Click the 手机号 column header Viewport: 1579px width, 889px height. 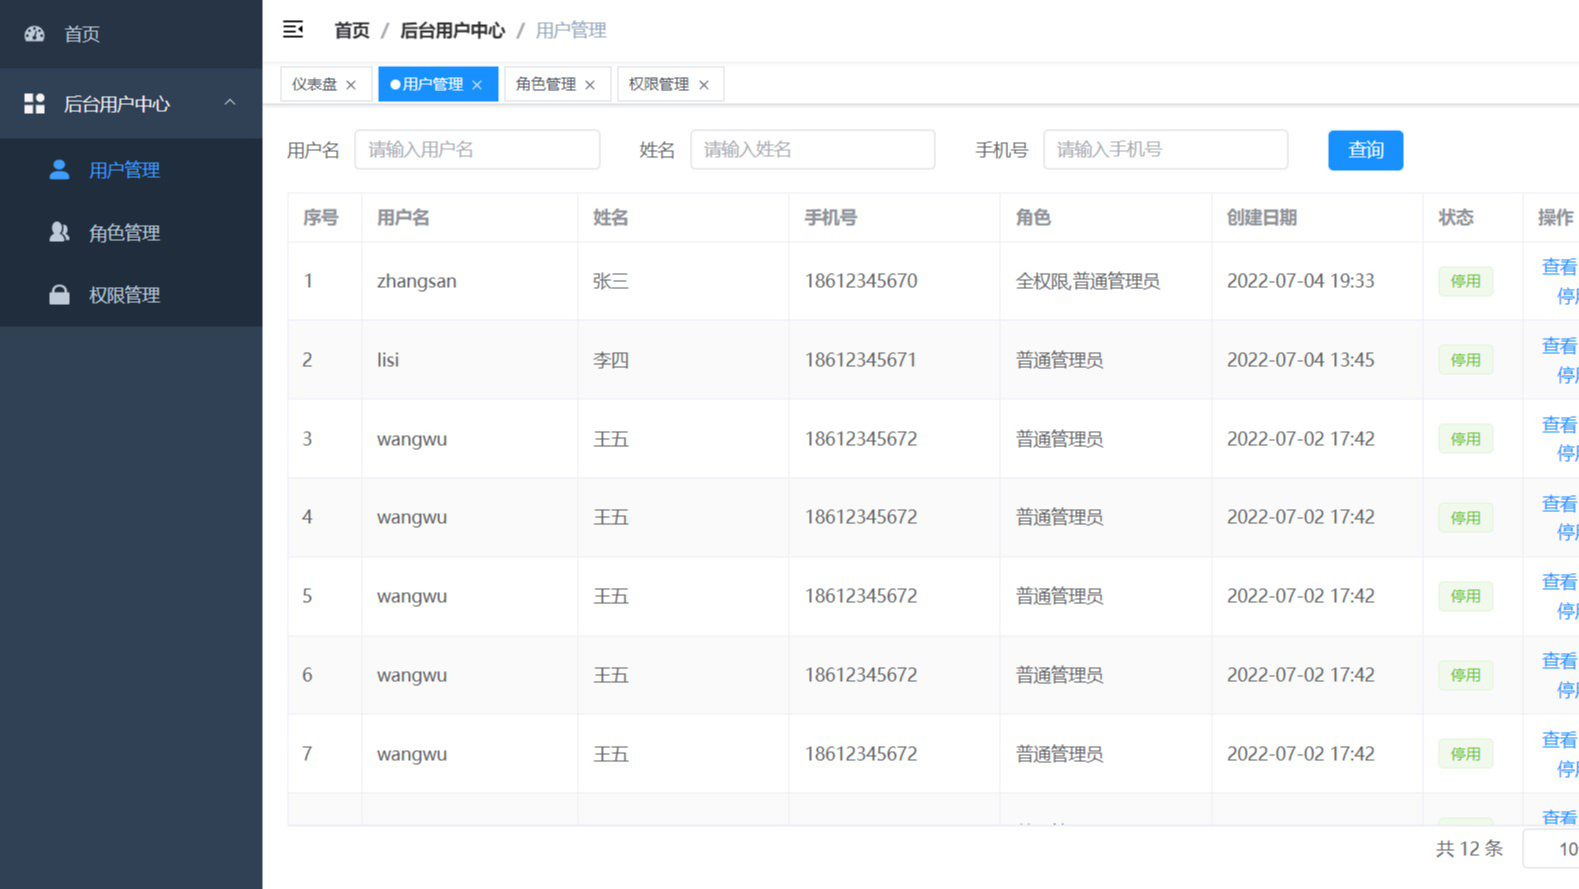coord(831,218)
